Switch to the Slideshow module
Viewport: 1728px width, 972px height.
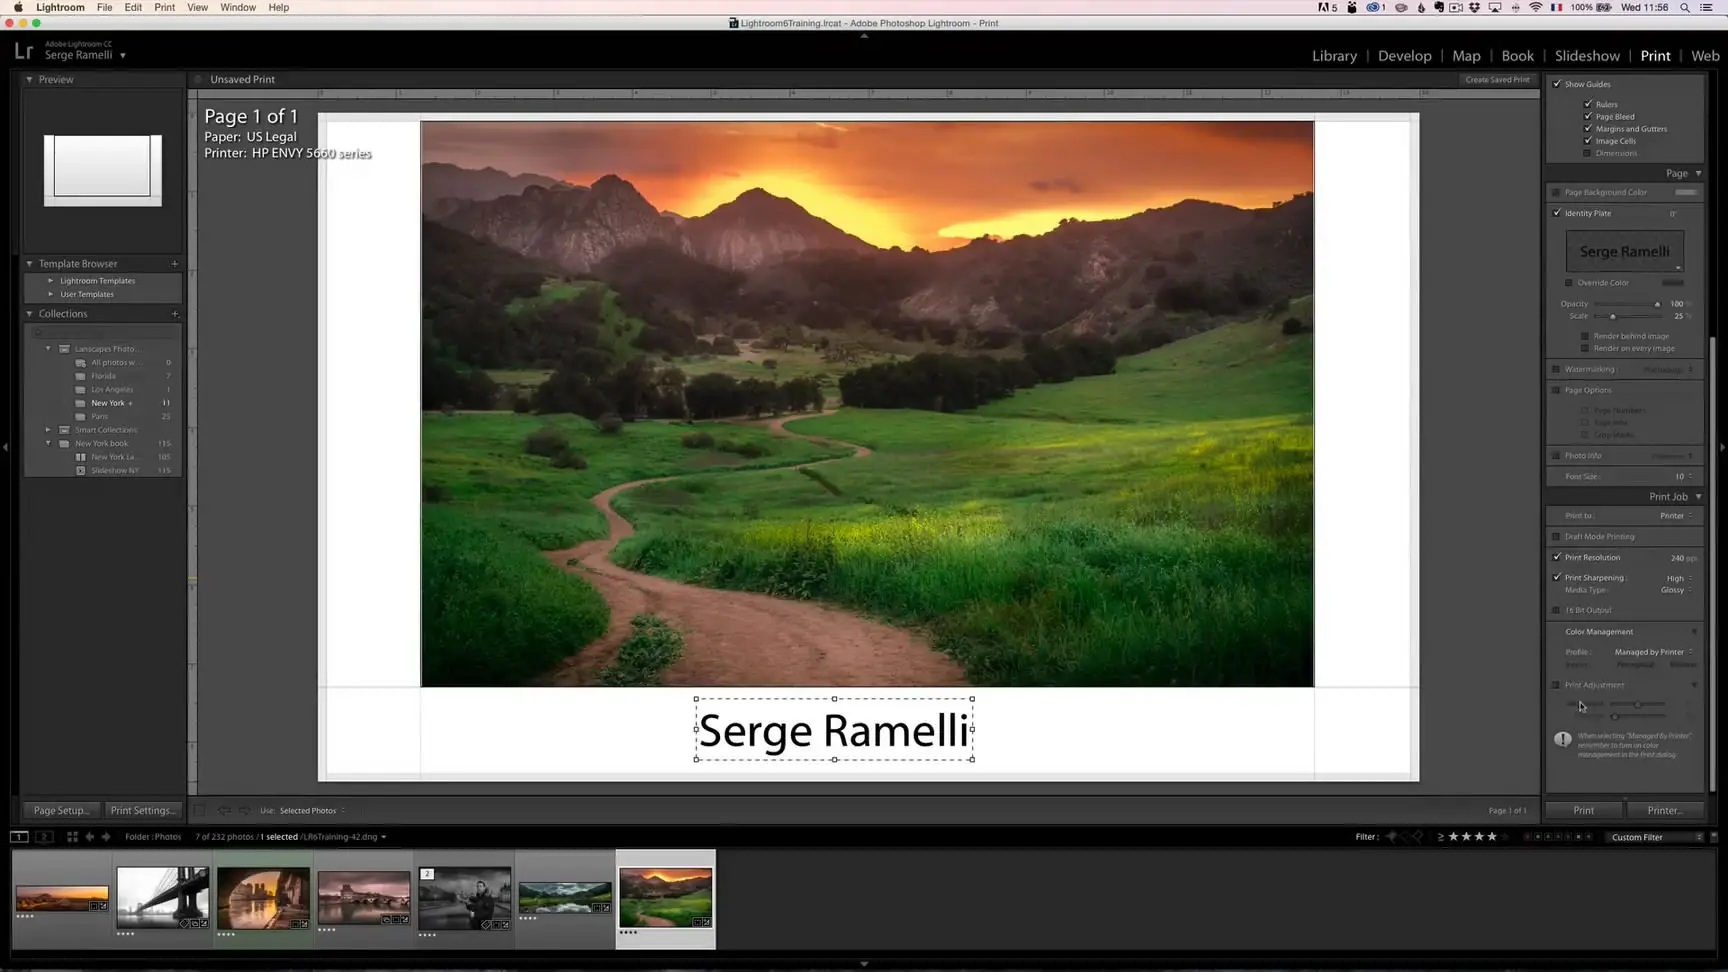coord(1587,56)
